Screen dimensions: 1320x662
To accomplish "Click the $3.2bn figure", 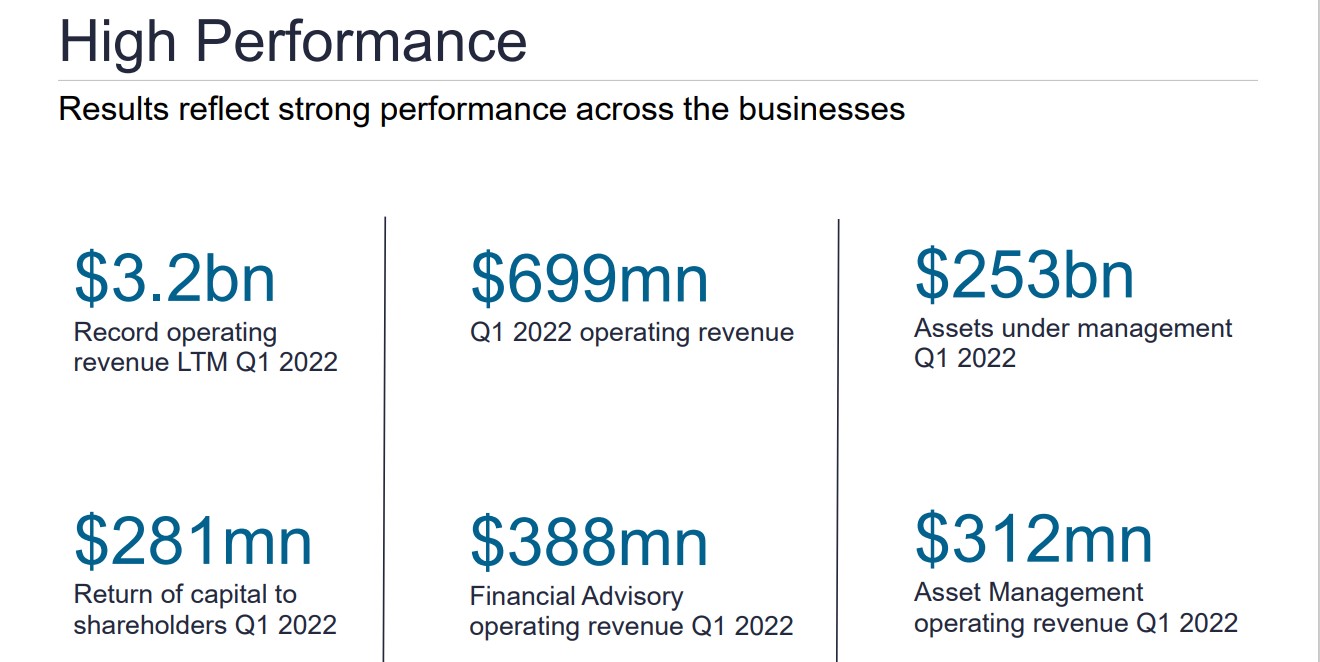I will pyautogui.click(x=175, y=278).
